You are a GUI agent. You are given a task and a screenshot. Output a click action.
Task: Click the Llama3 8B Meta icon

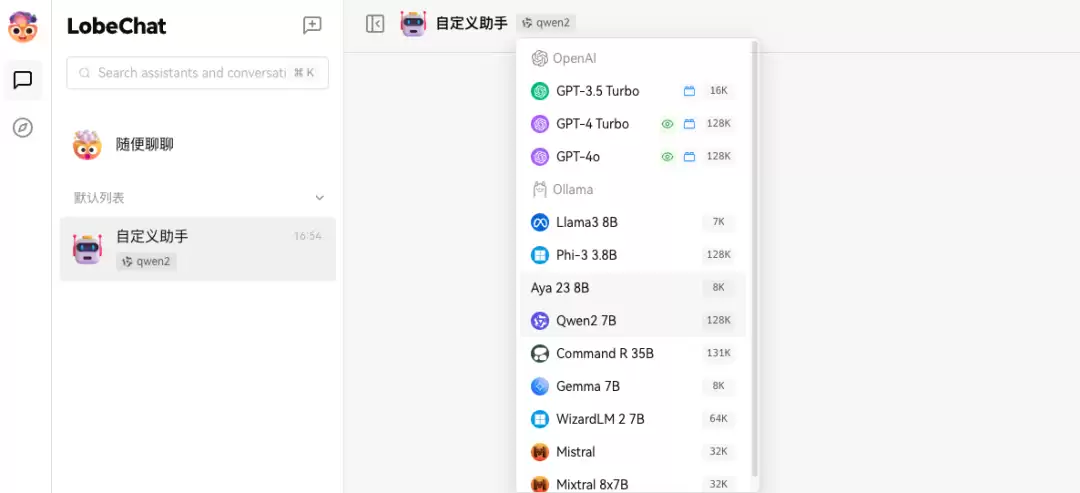tap(540, 222)
